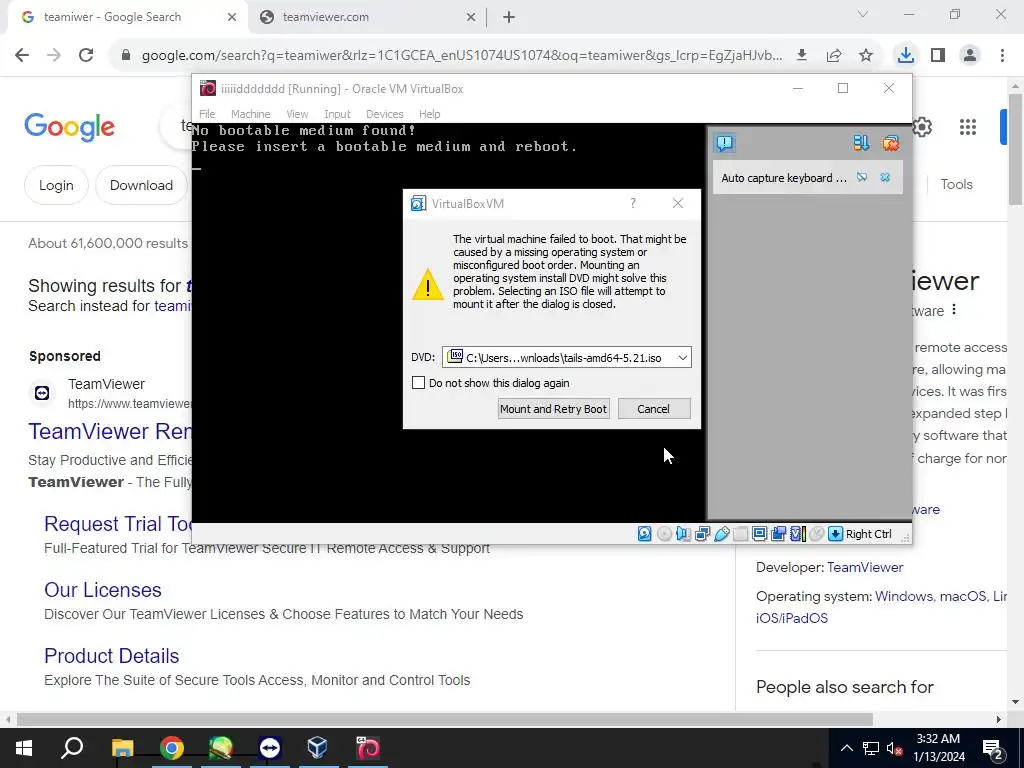The height and width of the screenshot is (768, 1024).
Task: Open USB devices indicator in VirtualBox status bar
Action: coord(722,534)
